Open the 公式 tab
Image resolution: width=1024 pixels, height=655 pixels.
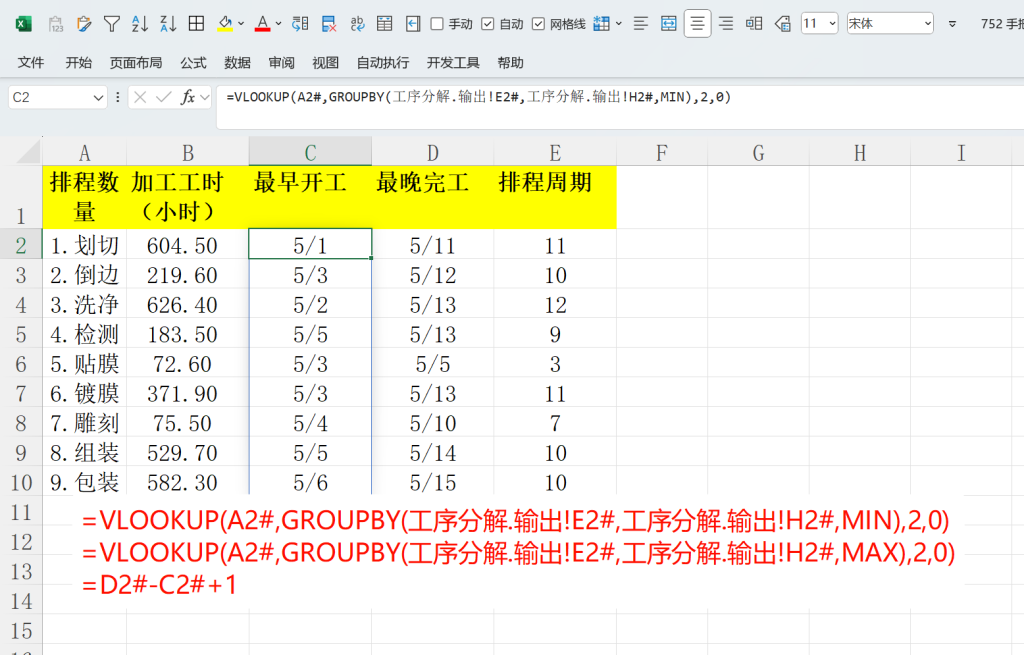tap(193, 63)
